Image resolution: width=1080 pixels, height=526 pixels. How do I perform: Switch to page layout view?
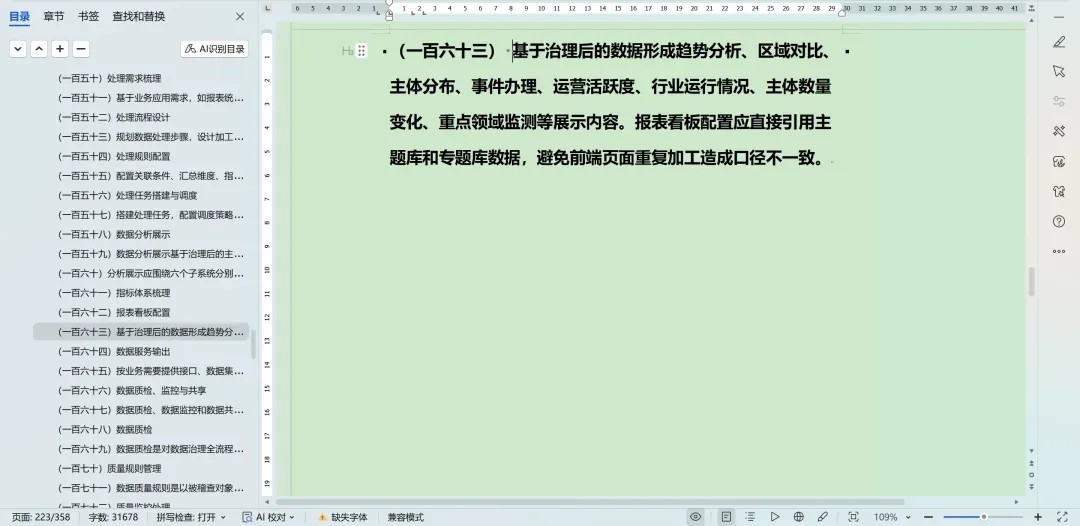pos(726,516)
